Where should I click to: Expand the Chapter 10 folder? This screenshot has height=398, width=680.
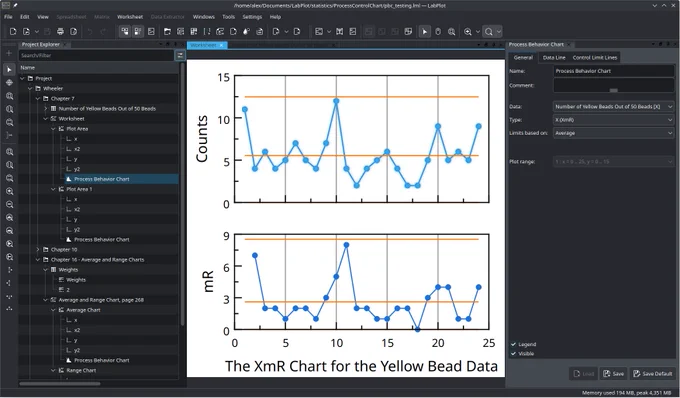(x=38, y=250)
